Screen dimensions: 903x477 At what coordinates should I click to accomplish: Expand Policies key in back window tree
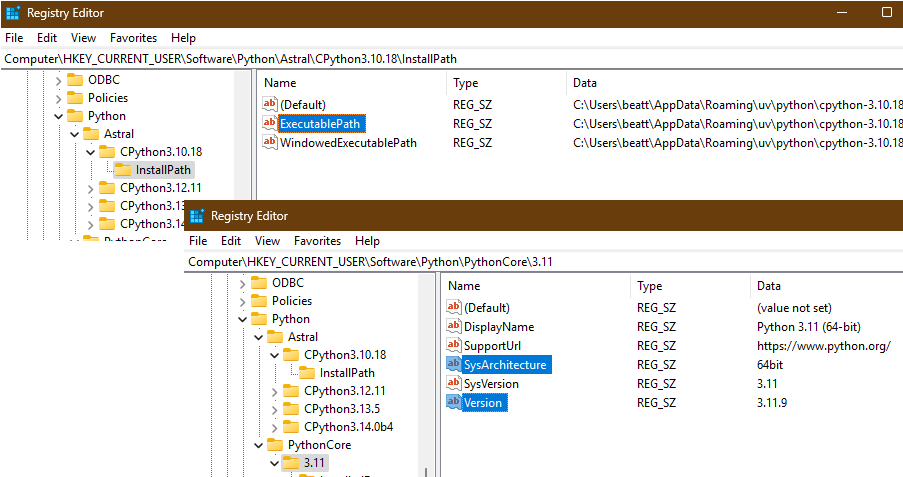(58, 99)
